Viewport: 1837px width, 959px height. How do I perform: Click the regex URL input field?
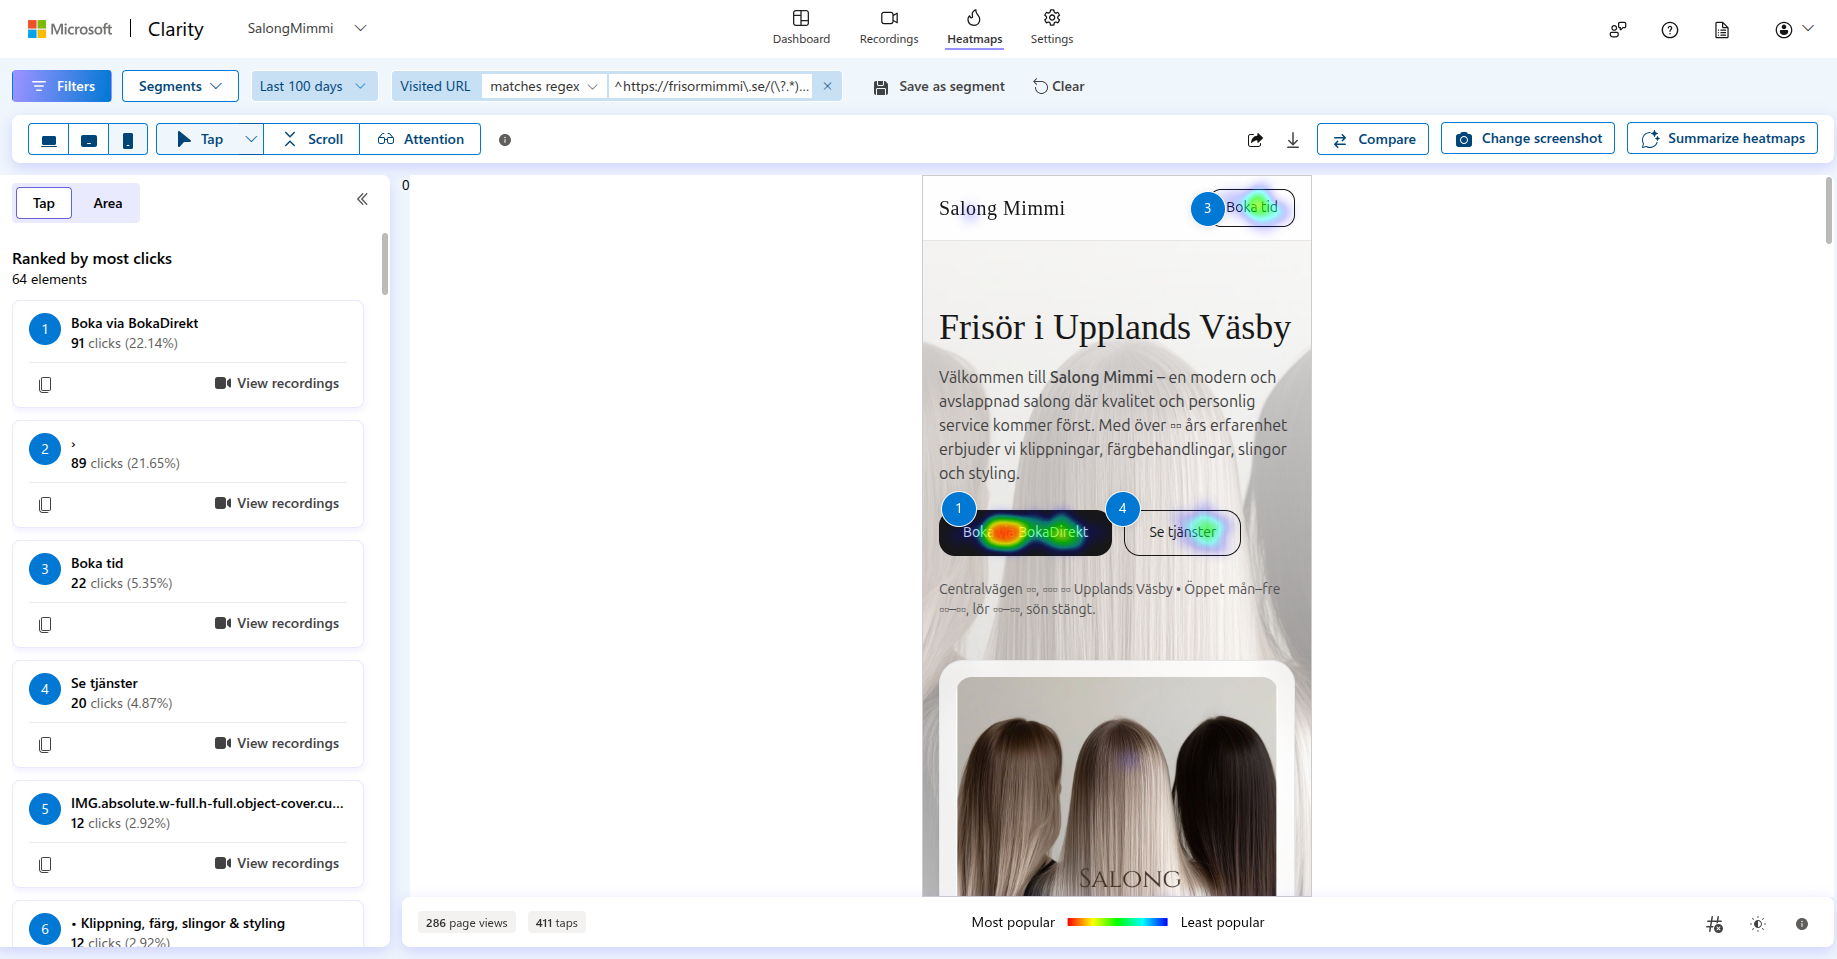click(711, 86)
